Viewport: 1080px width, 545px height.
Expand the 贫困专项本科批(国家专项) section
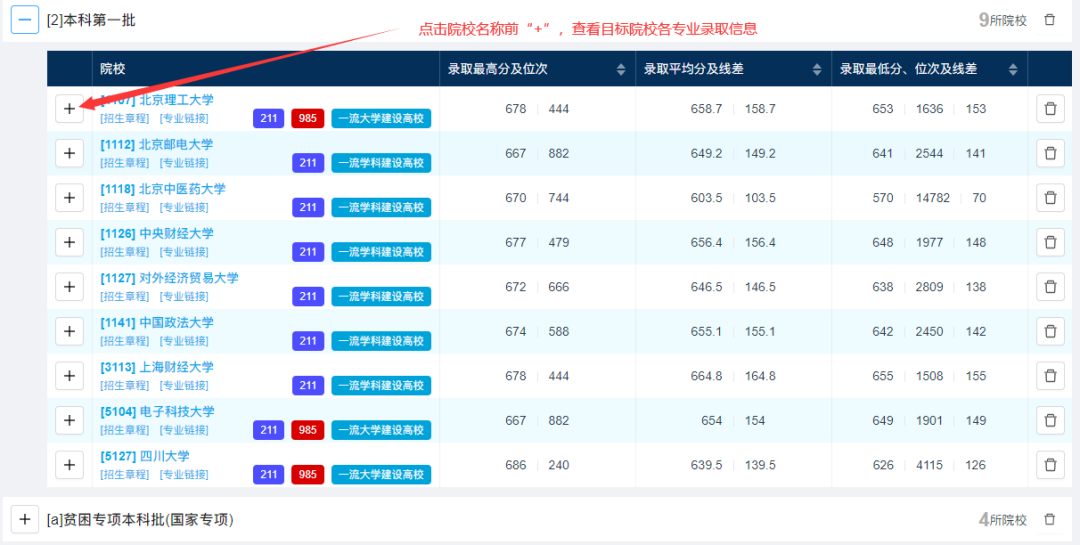click(25, 519)
